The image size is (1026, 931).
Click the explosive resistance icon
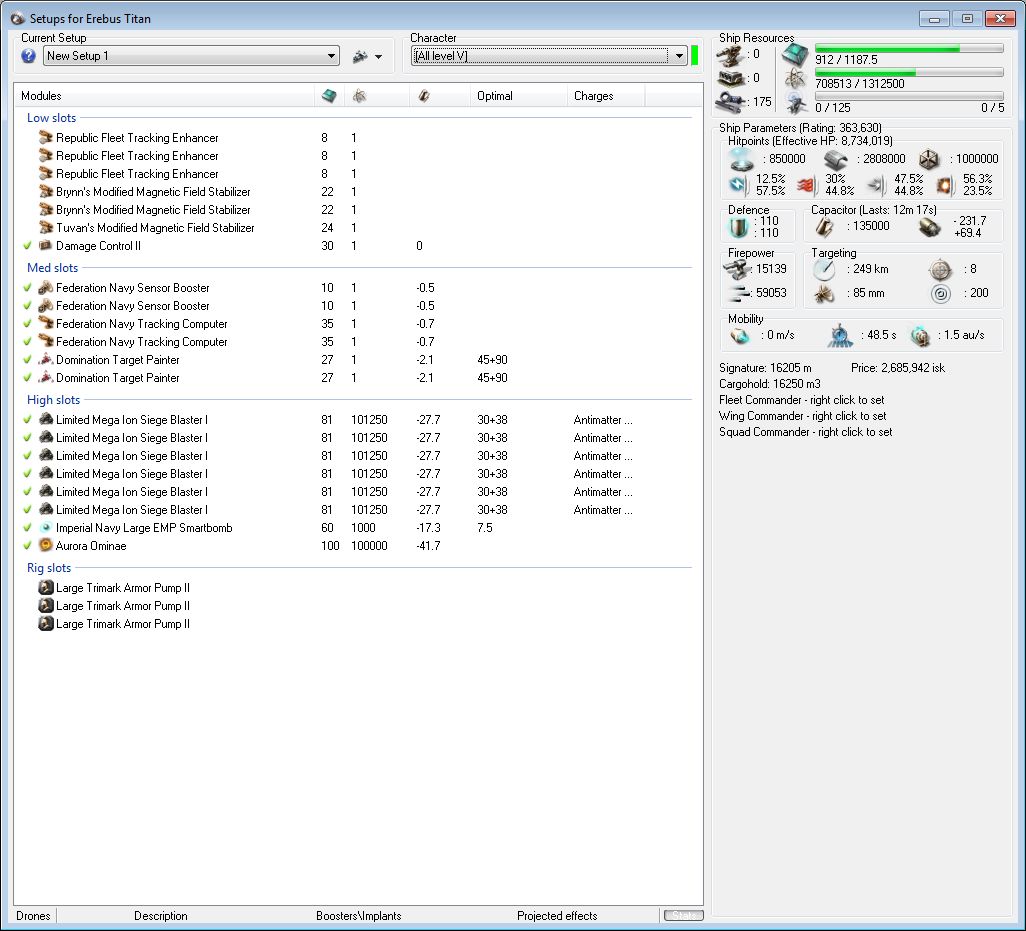(944, 186)
